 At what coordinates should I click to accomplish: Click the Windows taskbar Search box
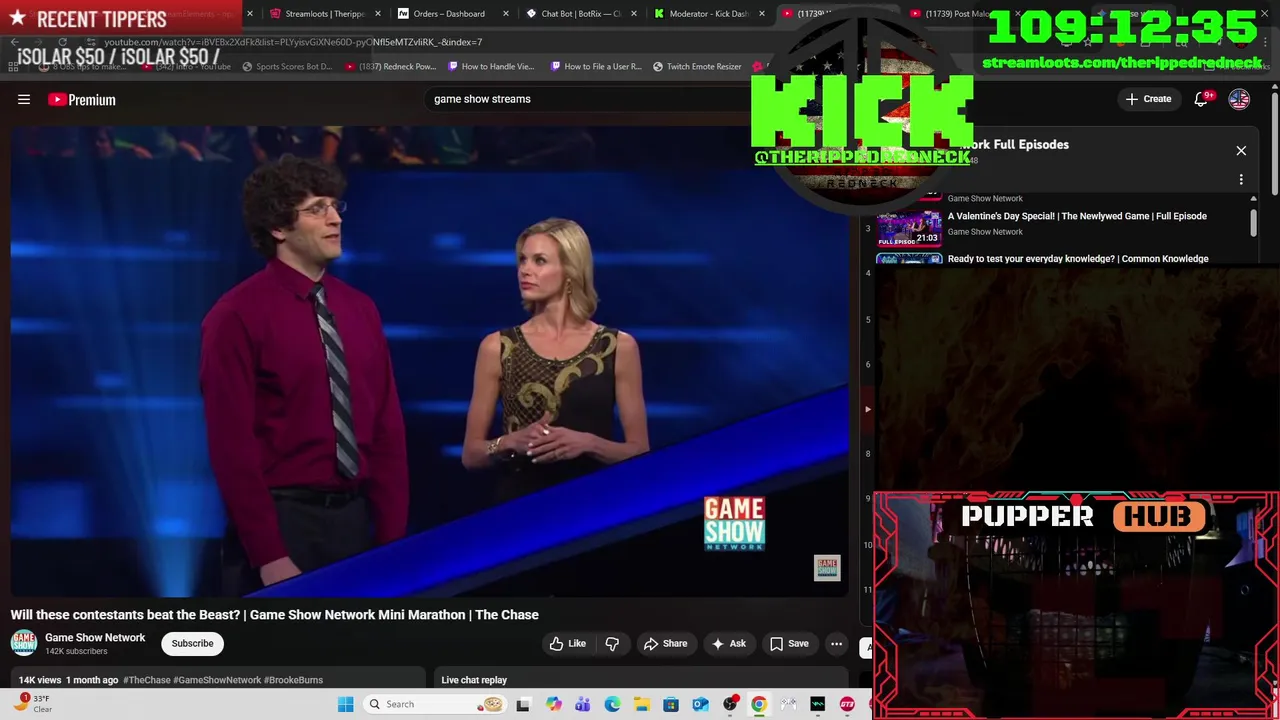[434, 704]
